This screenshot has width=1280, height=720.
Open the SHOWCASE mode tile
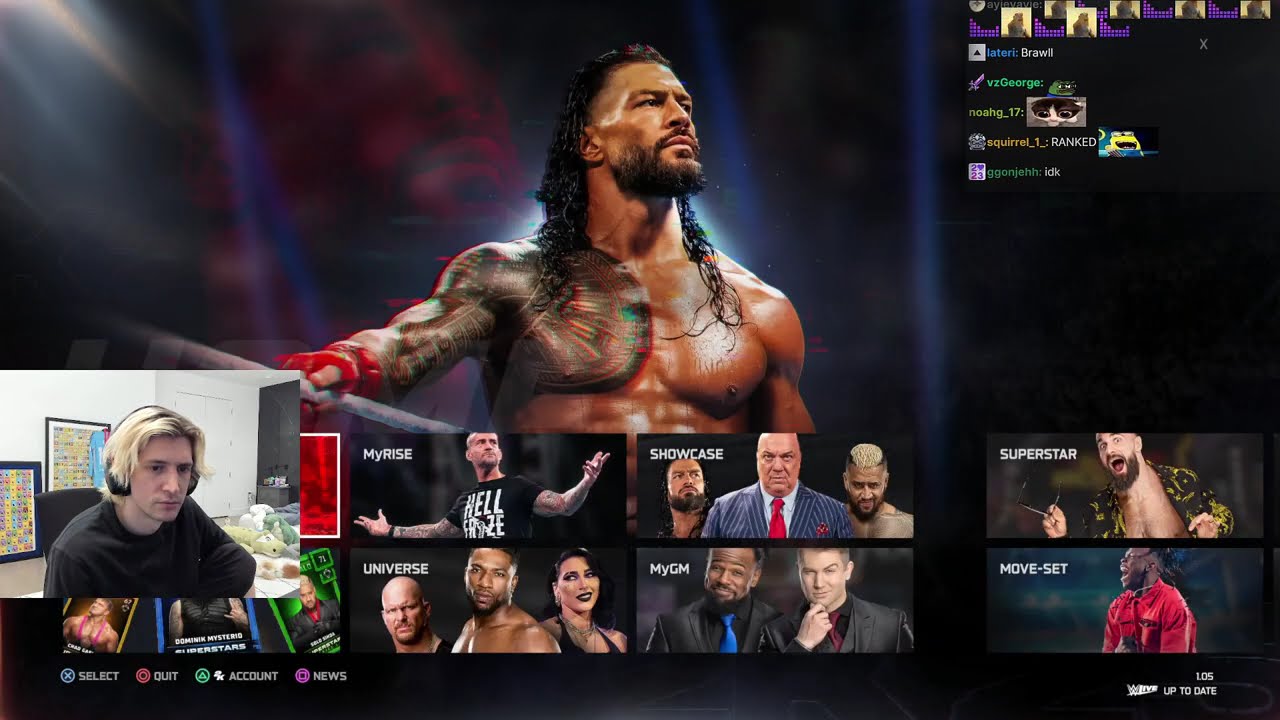(x=775, y=486)
